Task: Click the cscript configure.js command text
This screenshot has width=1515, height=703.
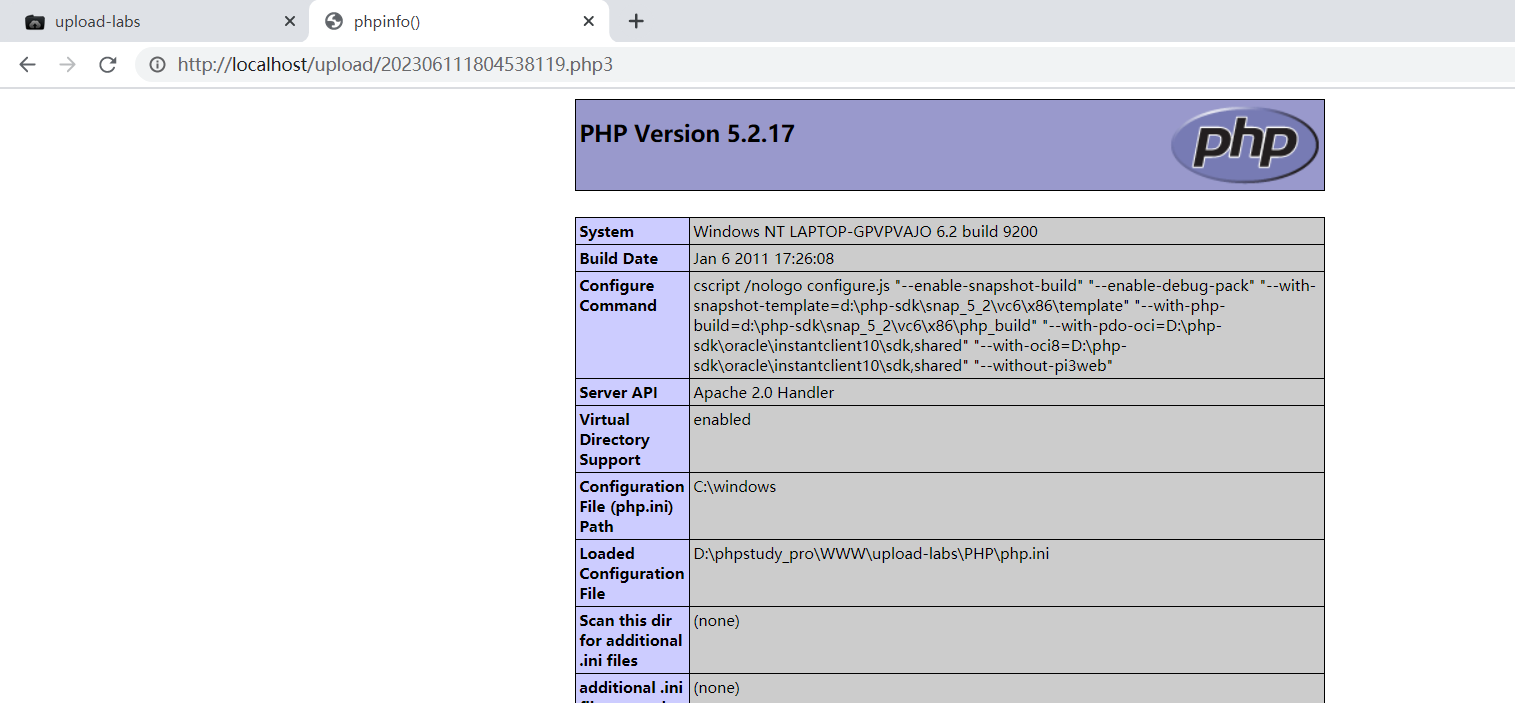Action: [1005, 326]
